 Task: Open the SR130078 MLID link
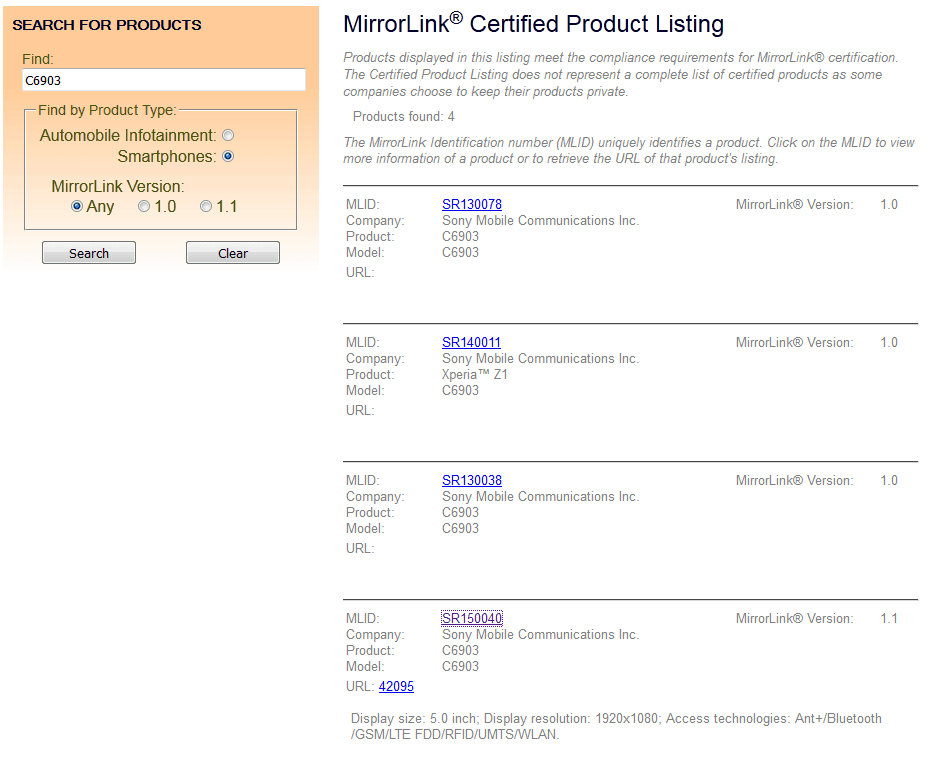(472, 205)
